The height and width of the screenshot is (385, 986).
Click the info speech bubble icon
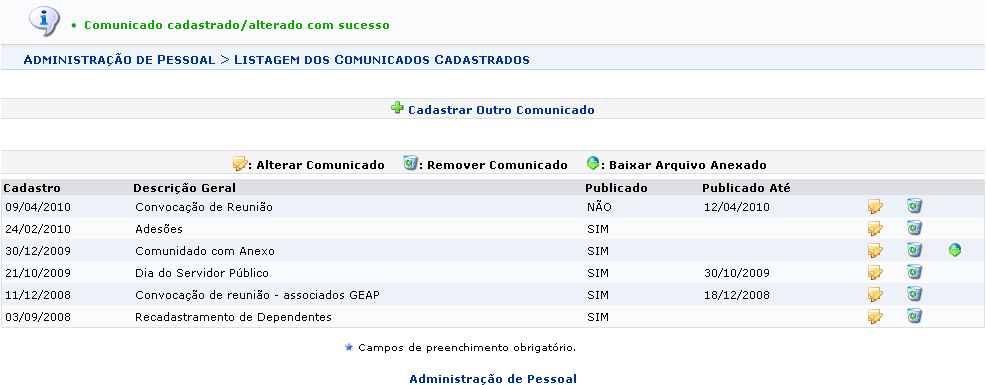coord(44,21)
